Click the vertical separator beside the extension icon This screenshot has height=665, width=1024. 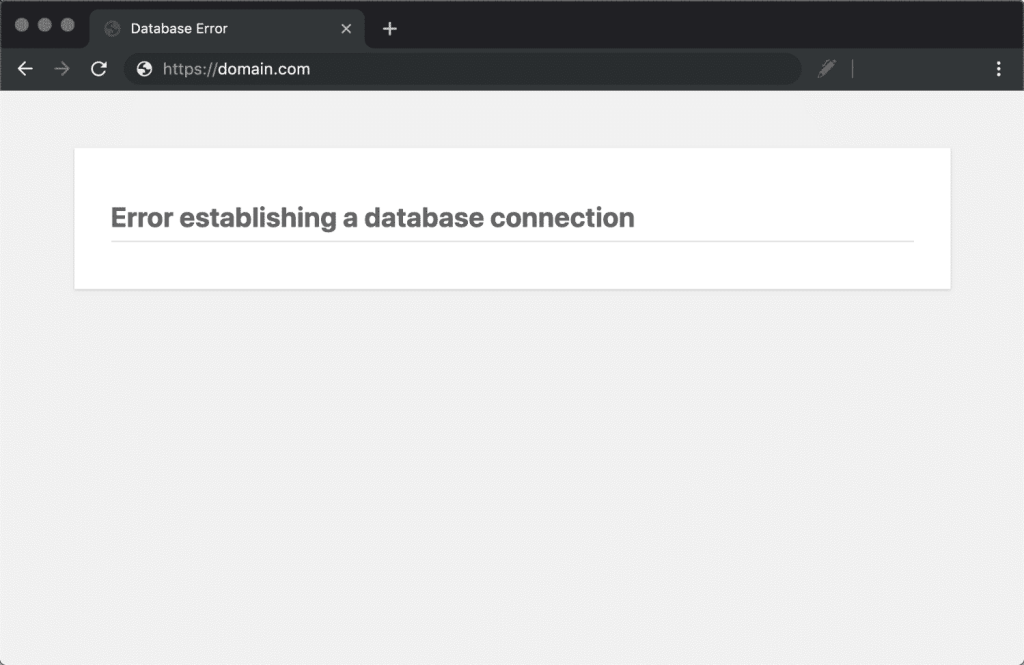coord(852,69)
